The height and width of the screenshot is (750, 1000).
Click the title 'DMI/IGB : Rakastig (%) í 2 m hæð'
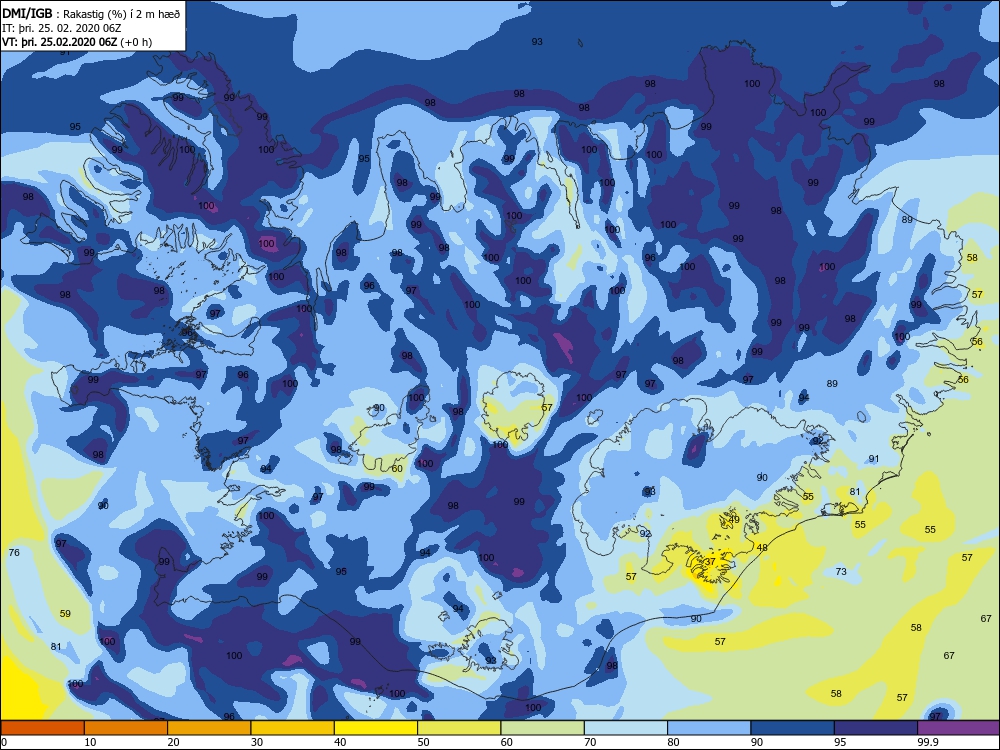(x=91, y=14)
